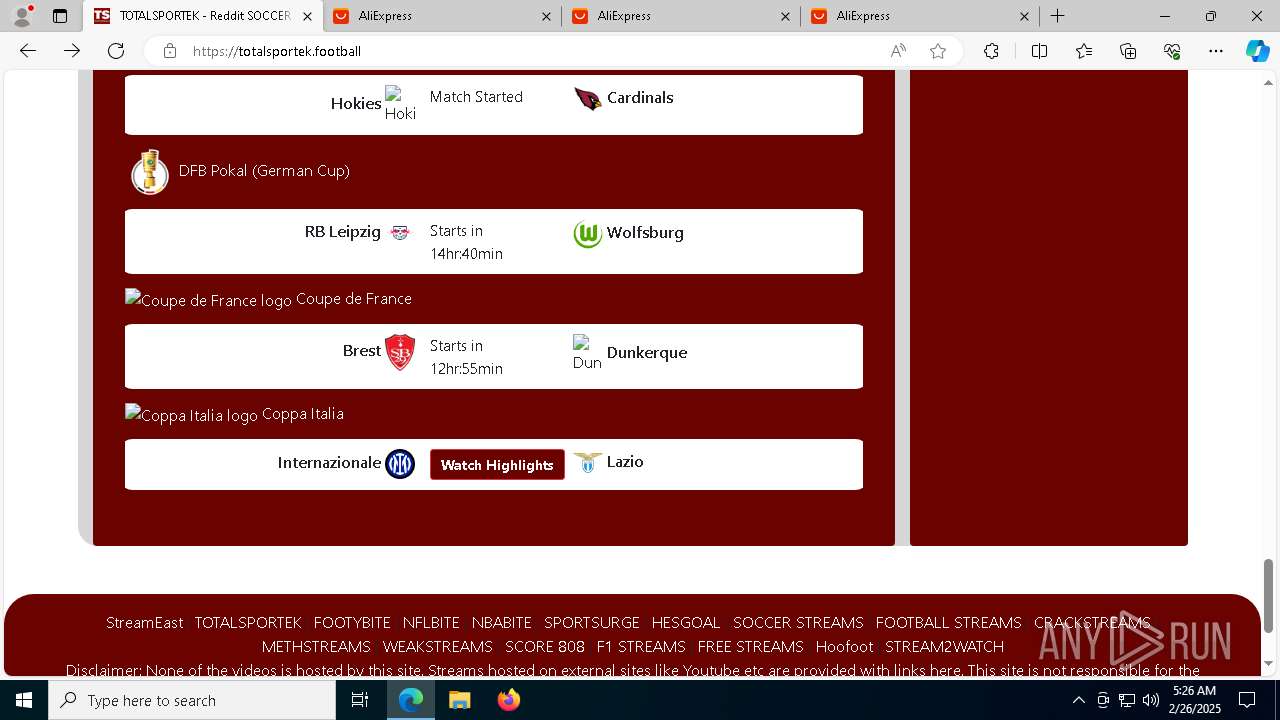The height and width of the screenshot is (720, 1280).
Task: Switch to the third AliExpress tab
Action: pyautogui.click(x=920, y=16)
